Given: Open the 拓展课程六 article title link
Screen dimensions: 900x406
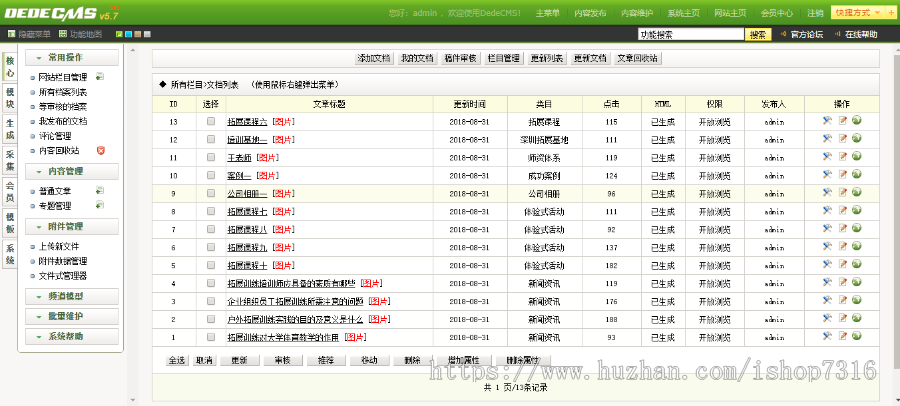Looking at the screenshot, I should (247, 122).
